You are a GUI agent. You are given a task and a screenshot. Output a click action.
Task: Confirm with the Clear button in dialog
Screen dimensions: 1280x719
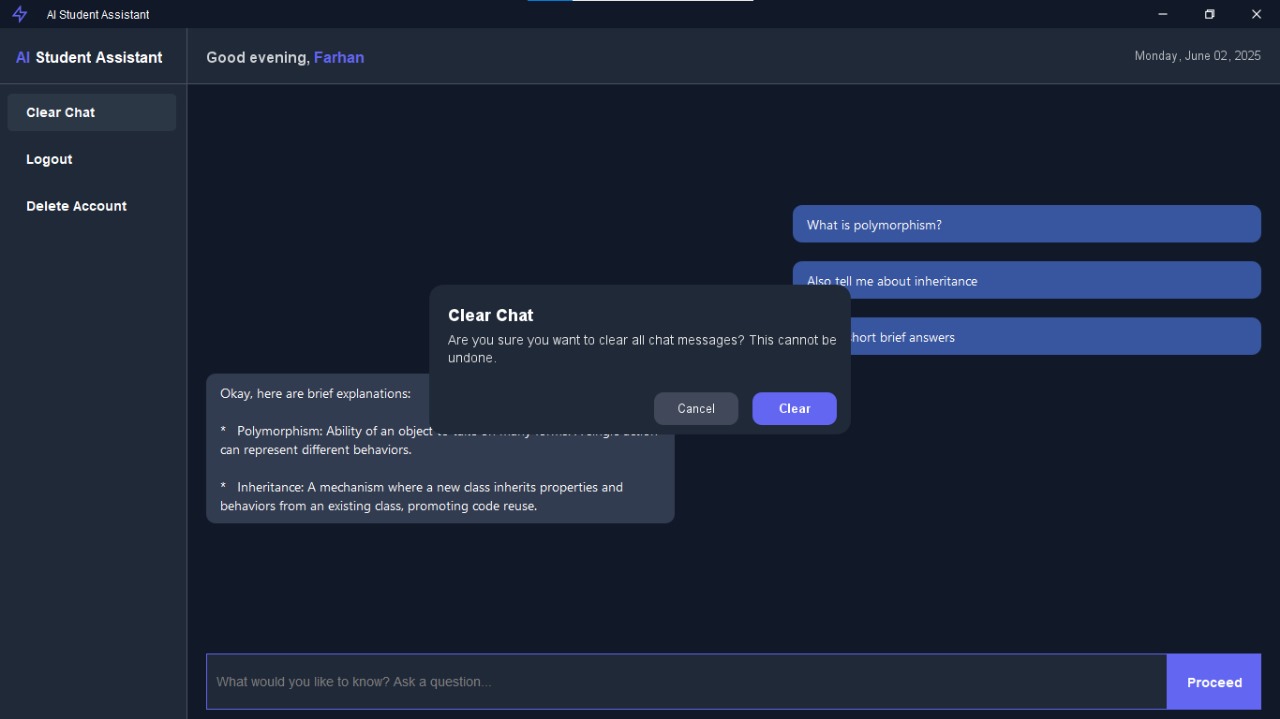coord(794,409)
